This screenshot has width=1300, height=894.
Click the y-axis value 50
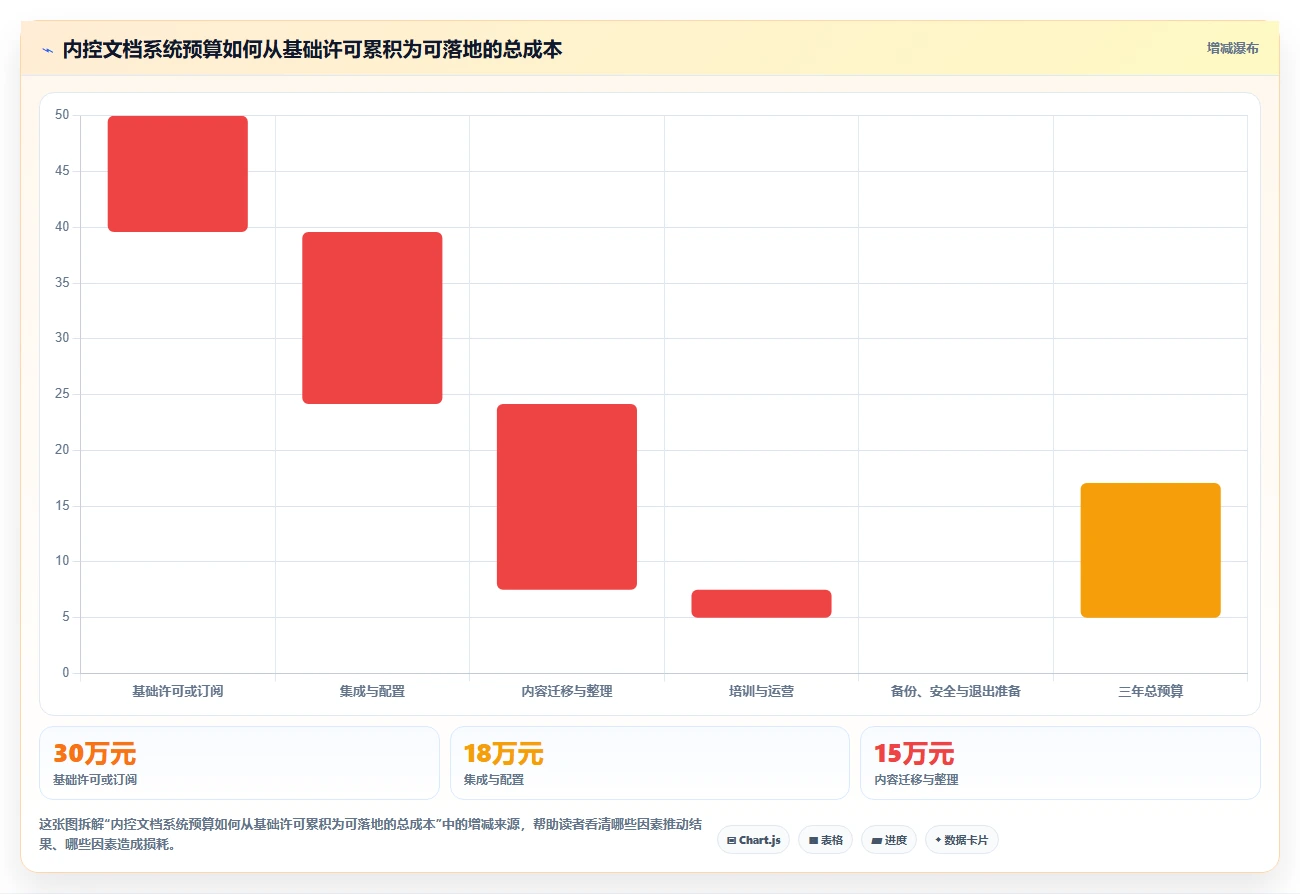62,115
